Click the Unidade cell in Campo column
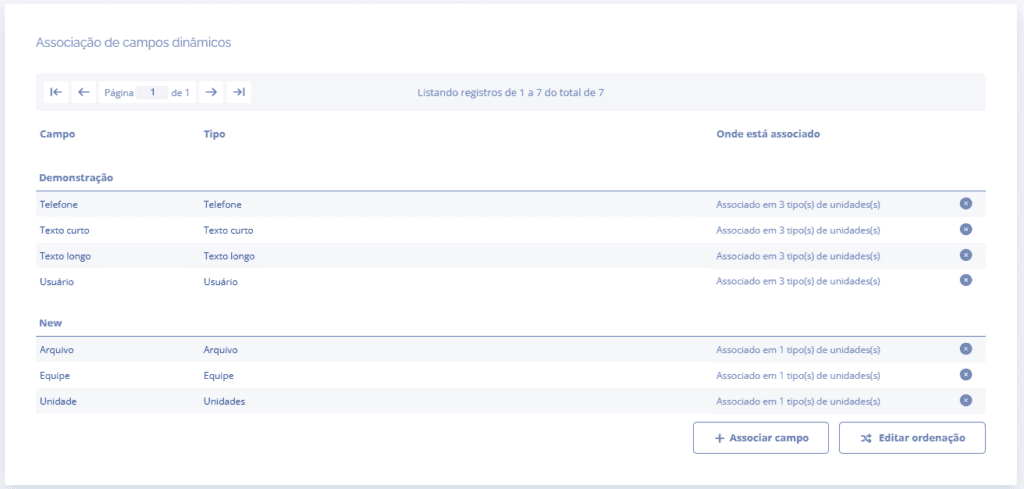The height and width of the screenshot is (489, 1024). [58, 402]
